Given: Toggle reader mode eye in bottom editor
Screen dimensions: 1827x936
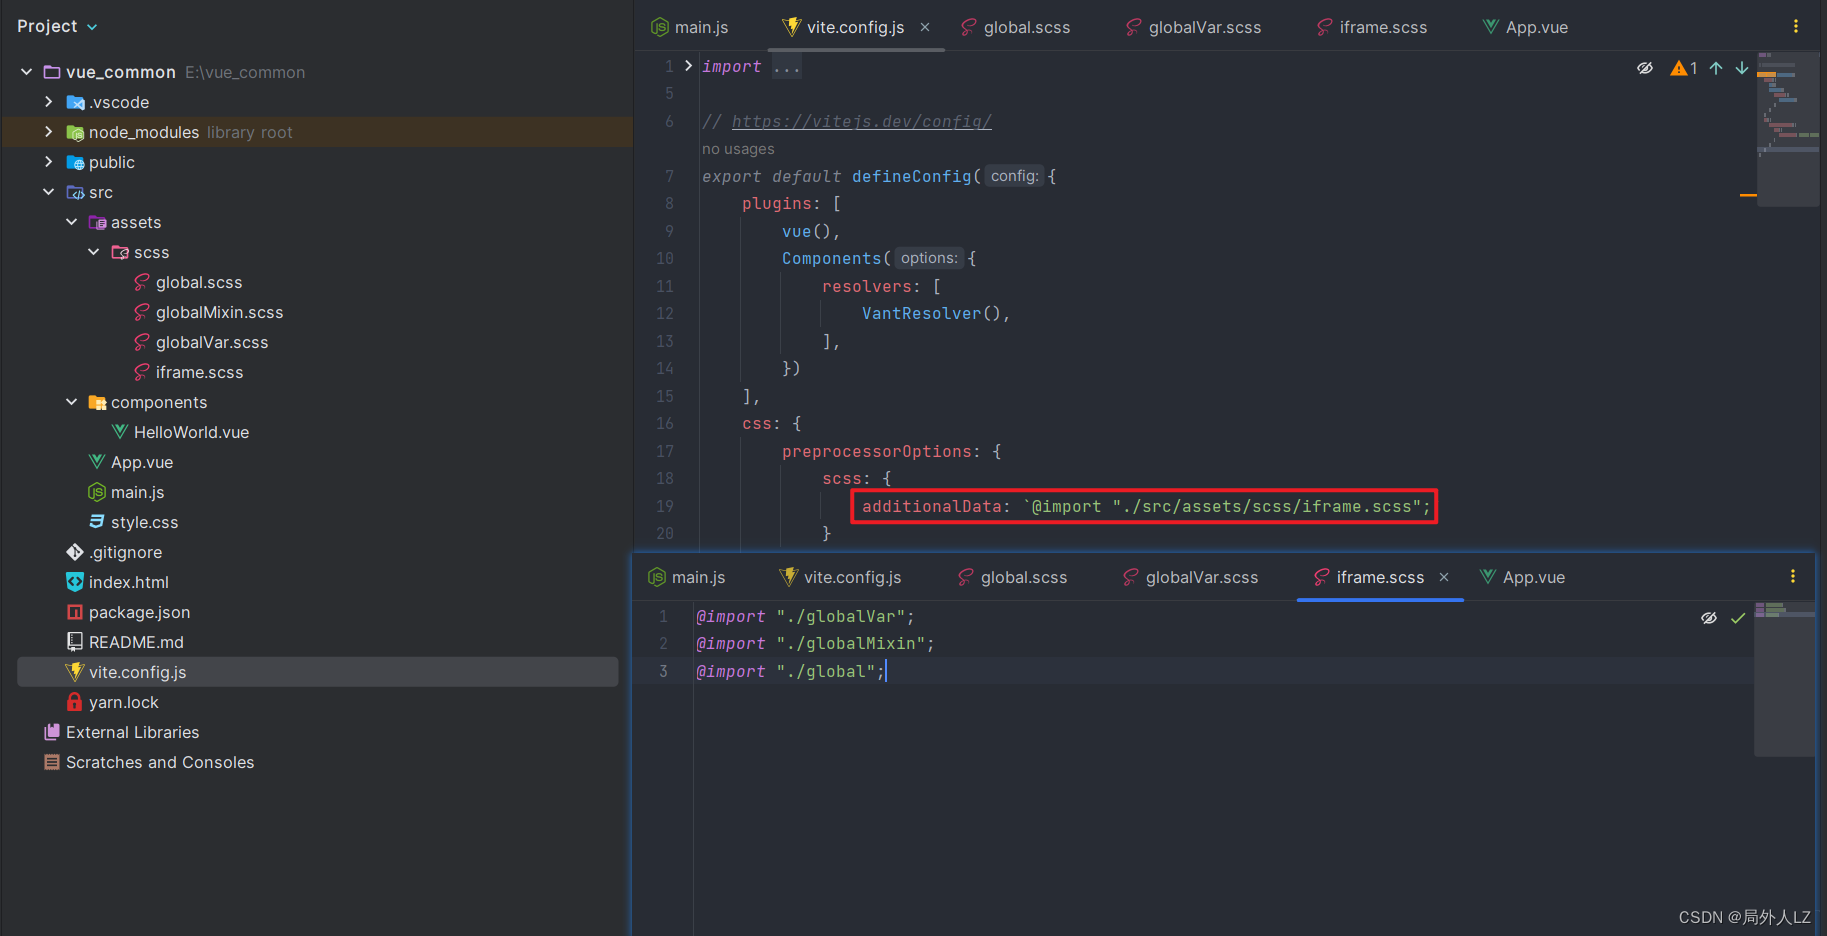Looking at the screenshot, I should pos(1709,618).
